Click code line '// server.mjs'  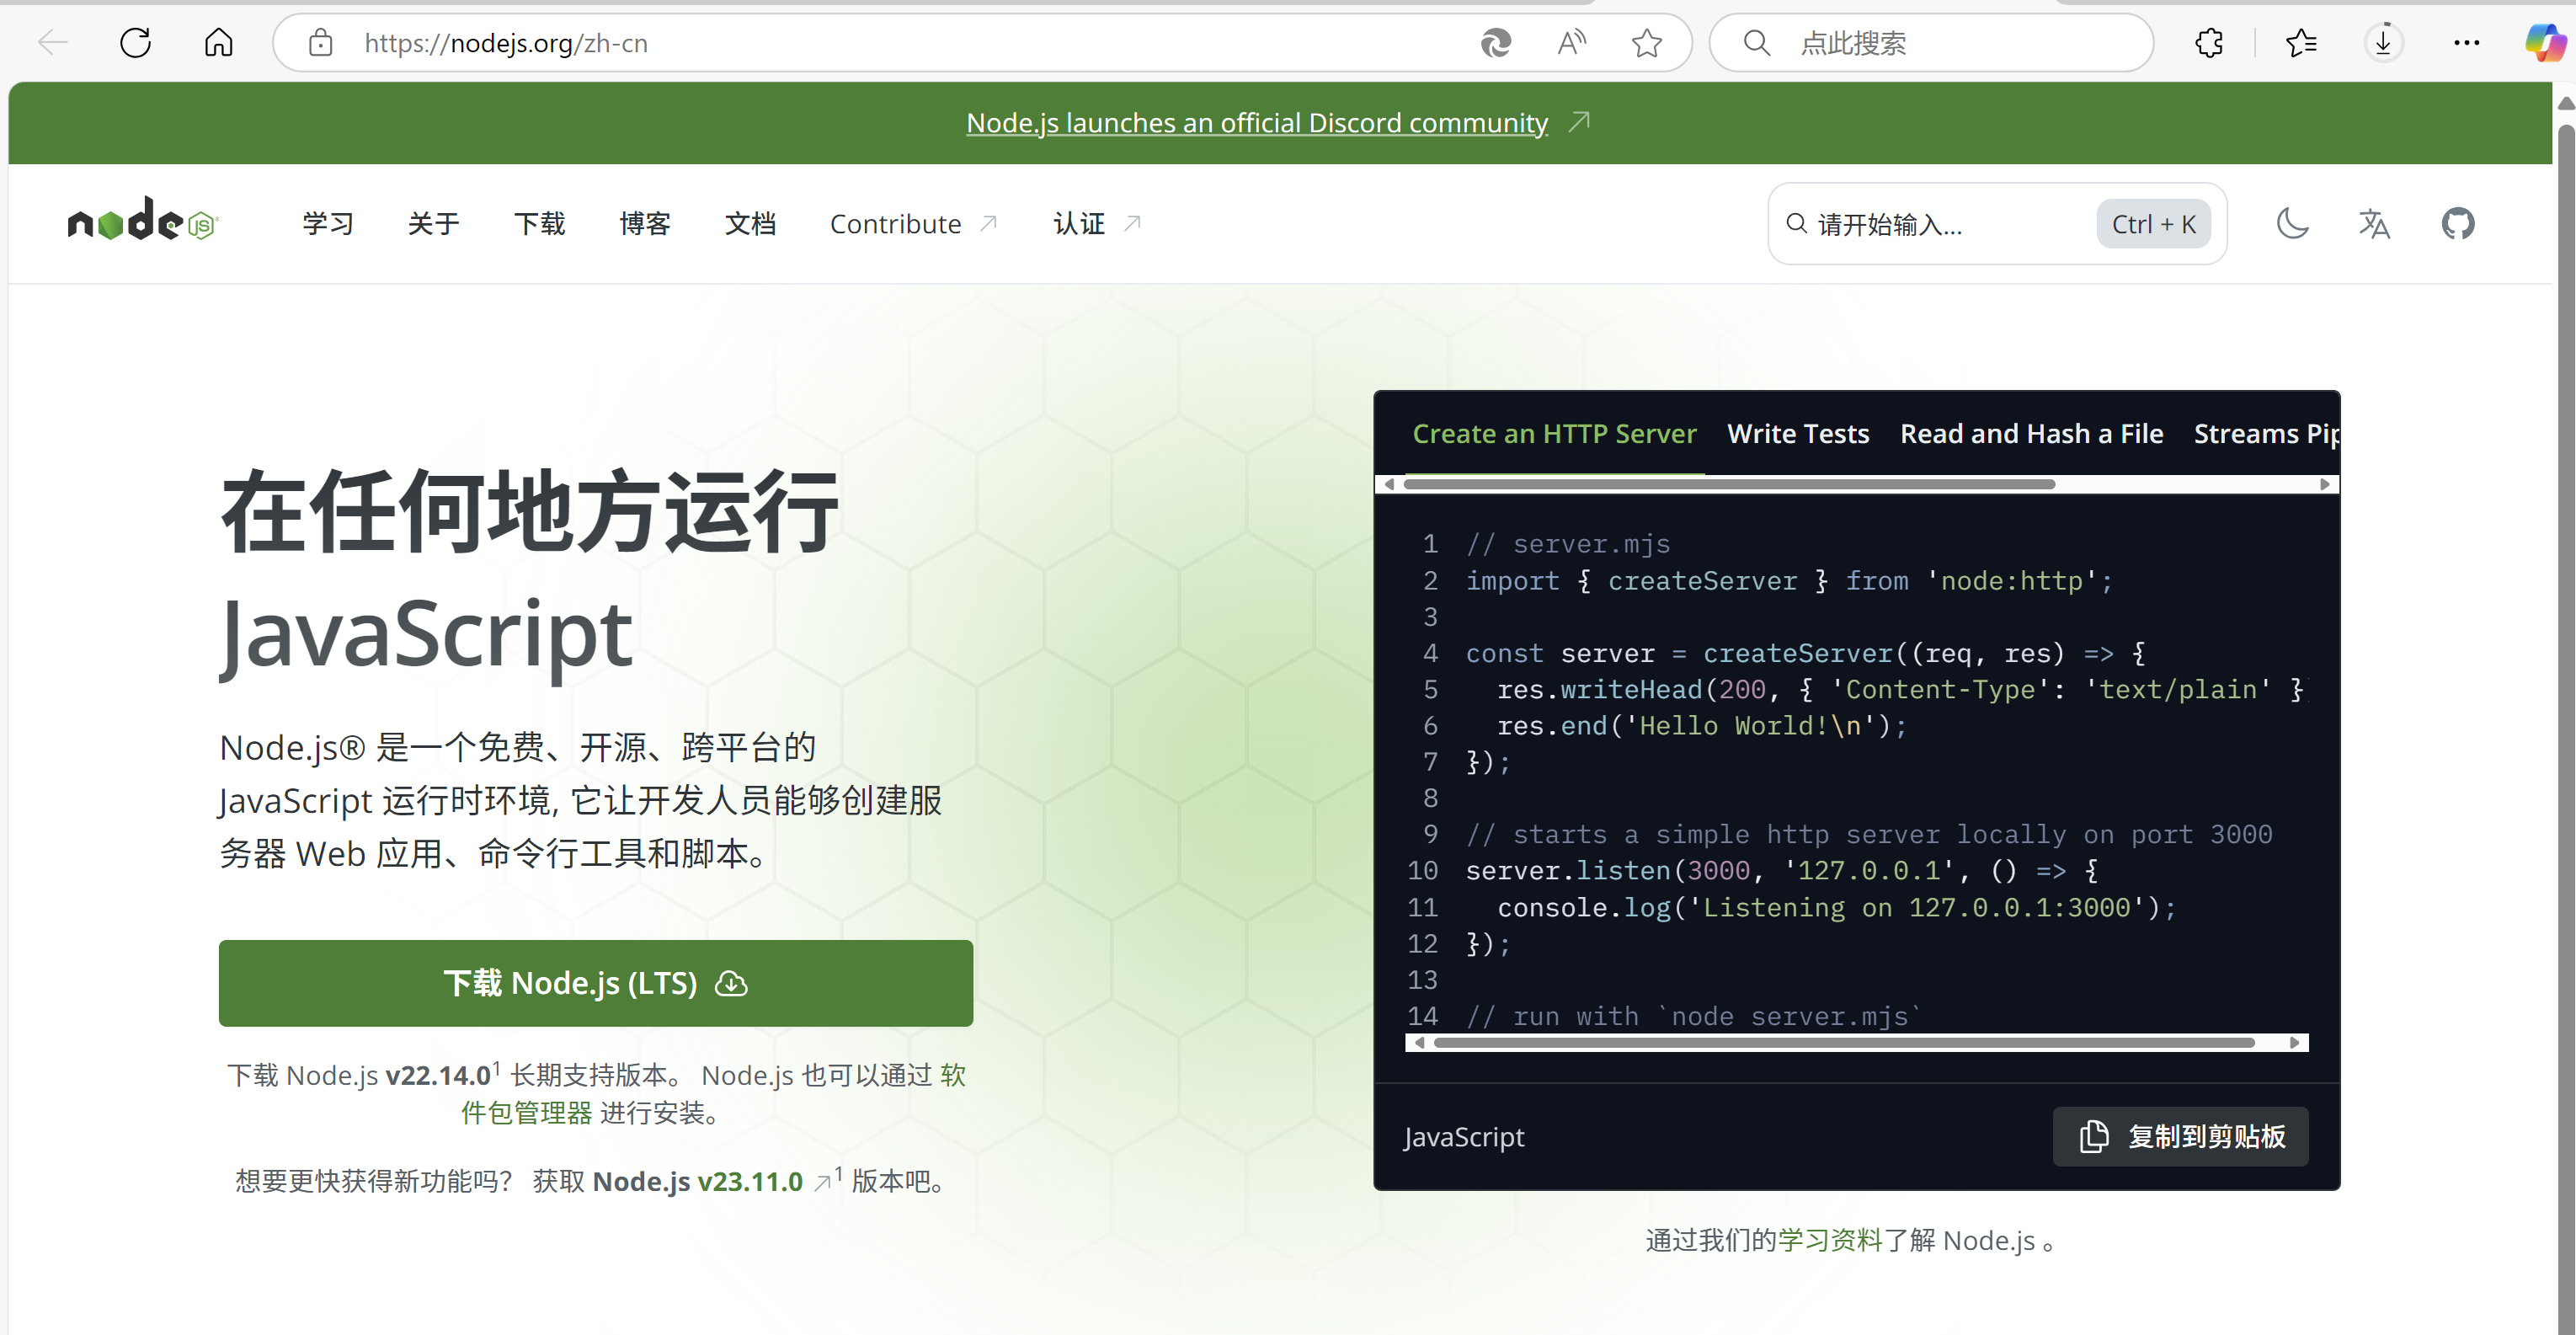1567,544
